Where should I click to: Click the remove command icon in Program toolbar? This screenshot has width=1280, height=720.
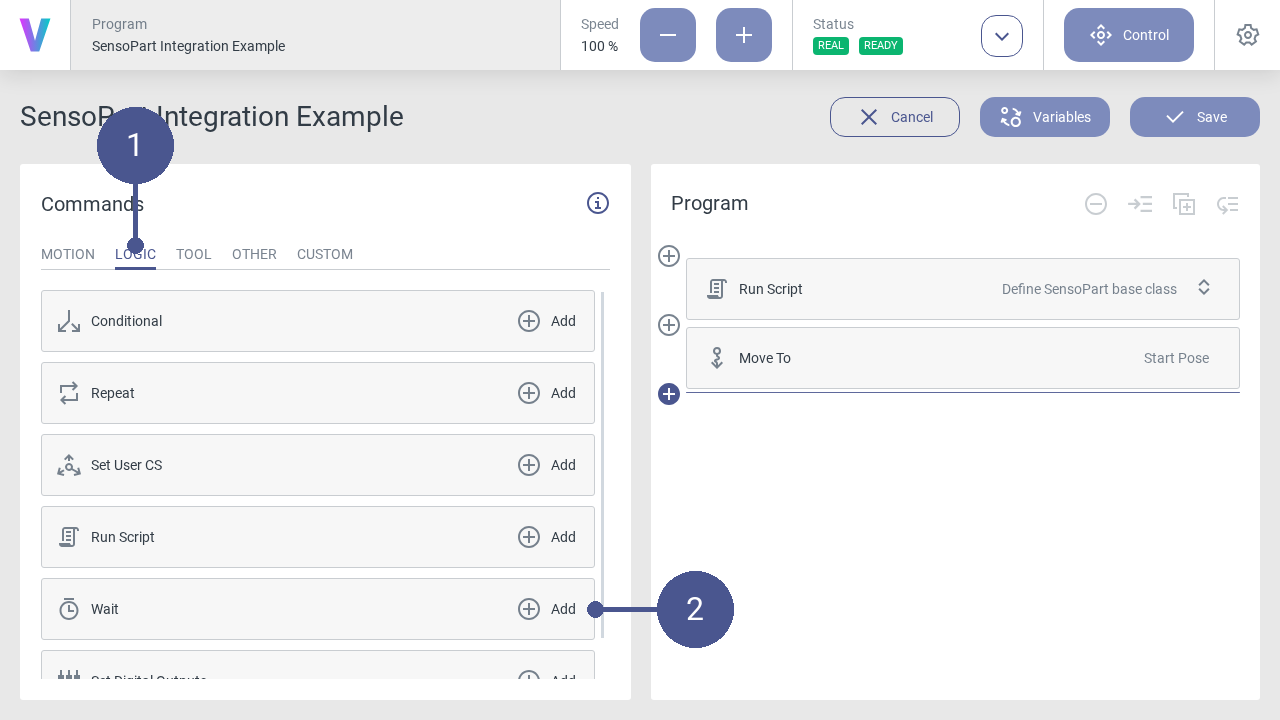(x=1096, y=204)
